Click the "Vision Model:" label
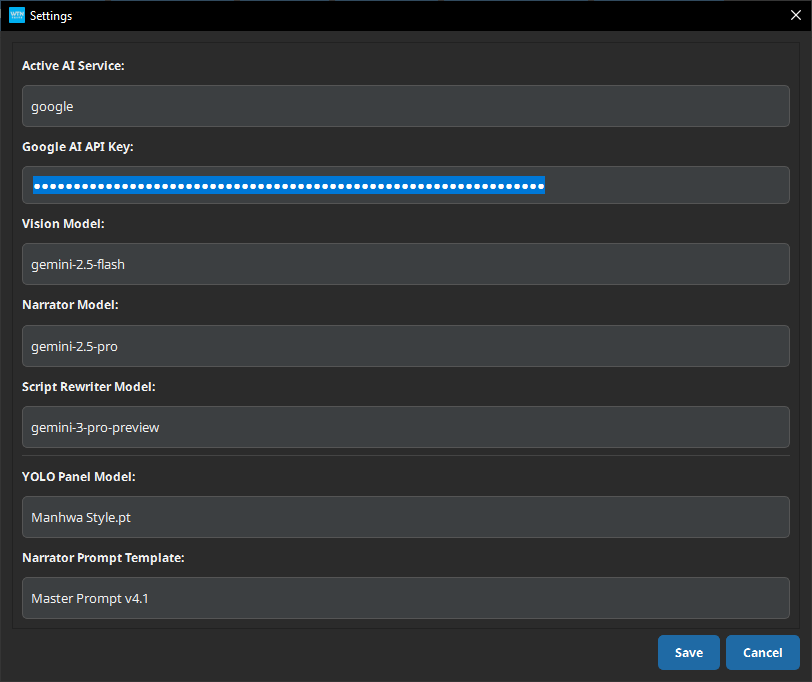Screen dimensions: 812x682 coord(63,224)
